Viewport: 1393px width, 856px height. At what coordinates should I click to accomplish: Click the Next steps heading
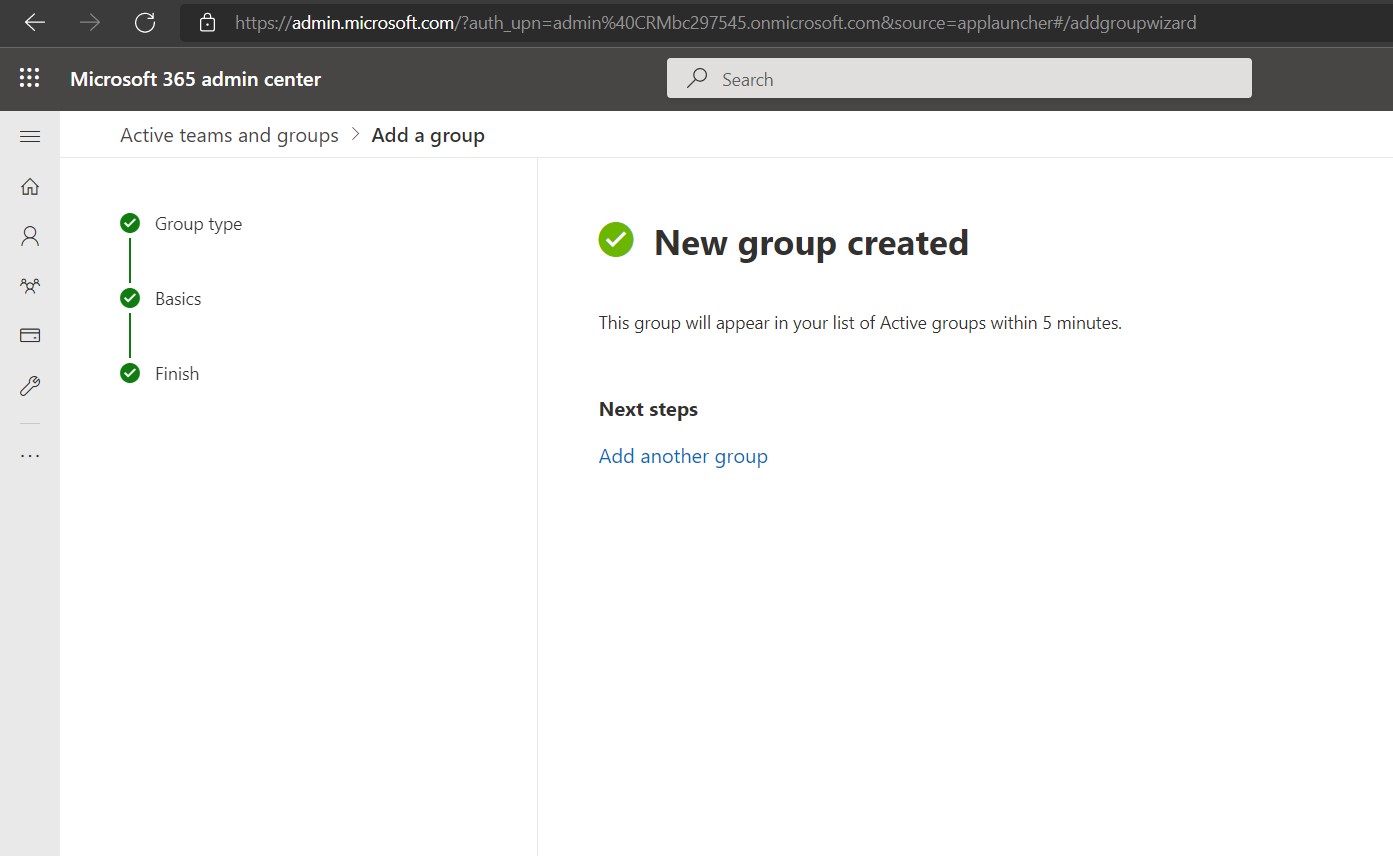[648, 409]
